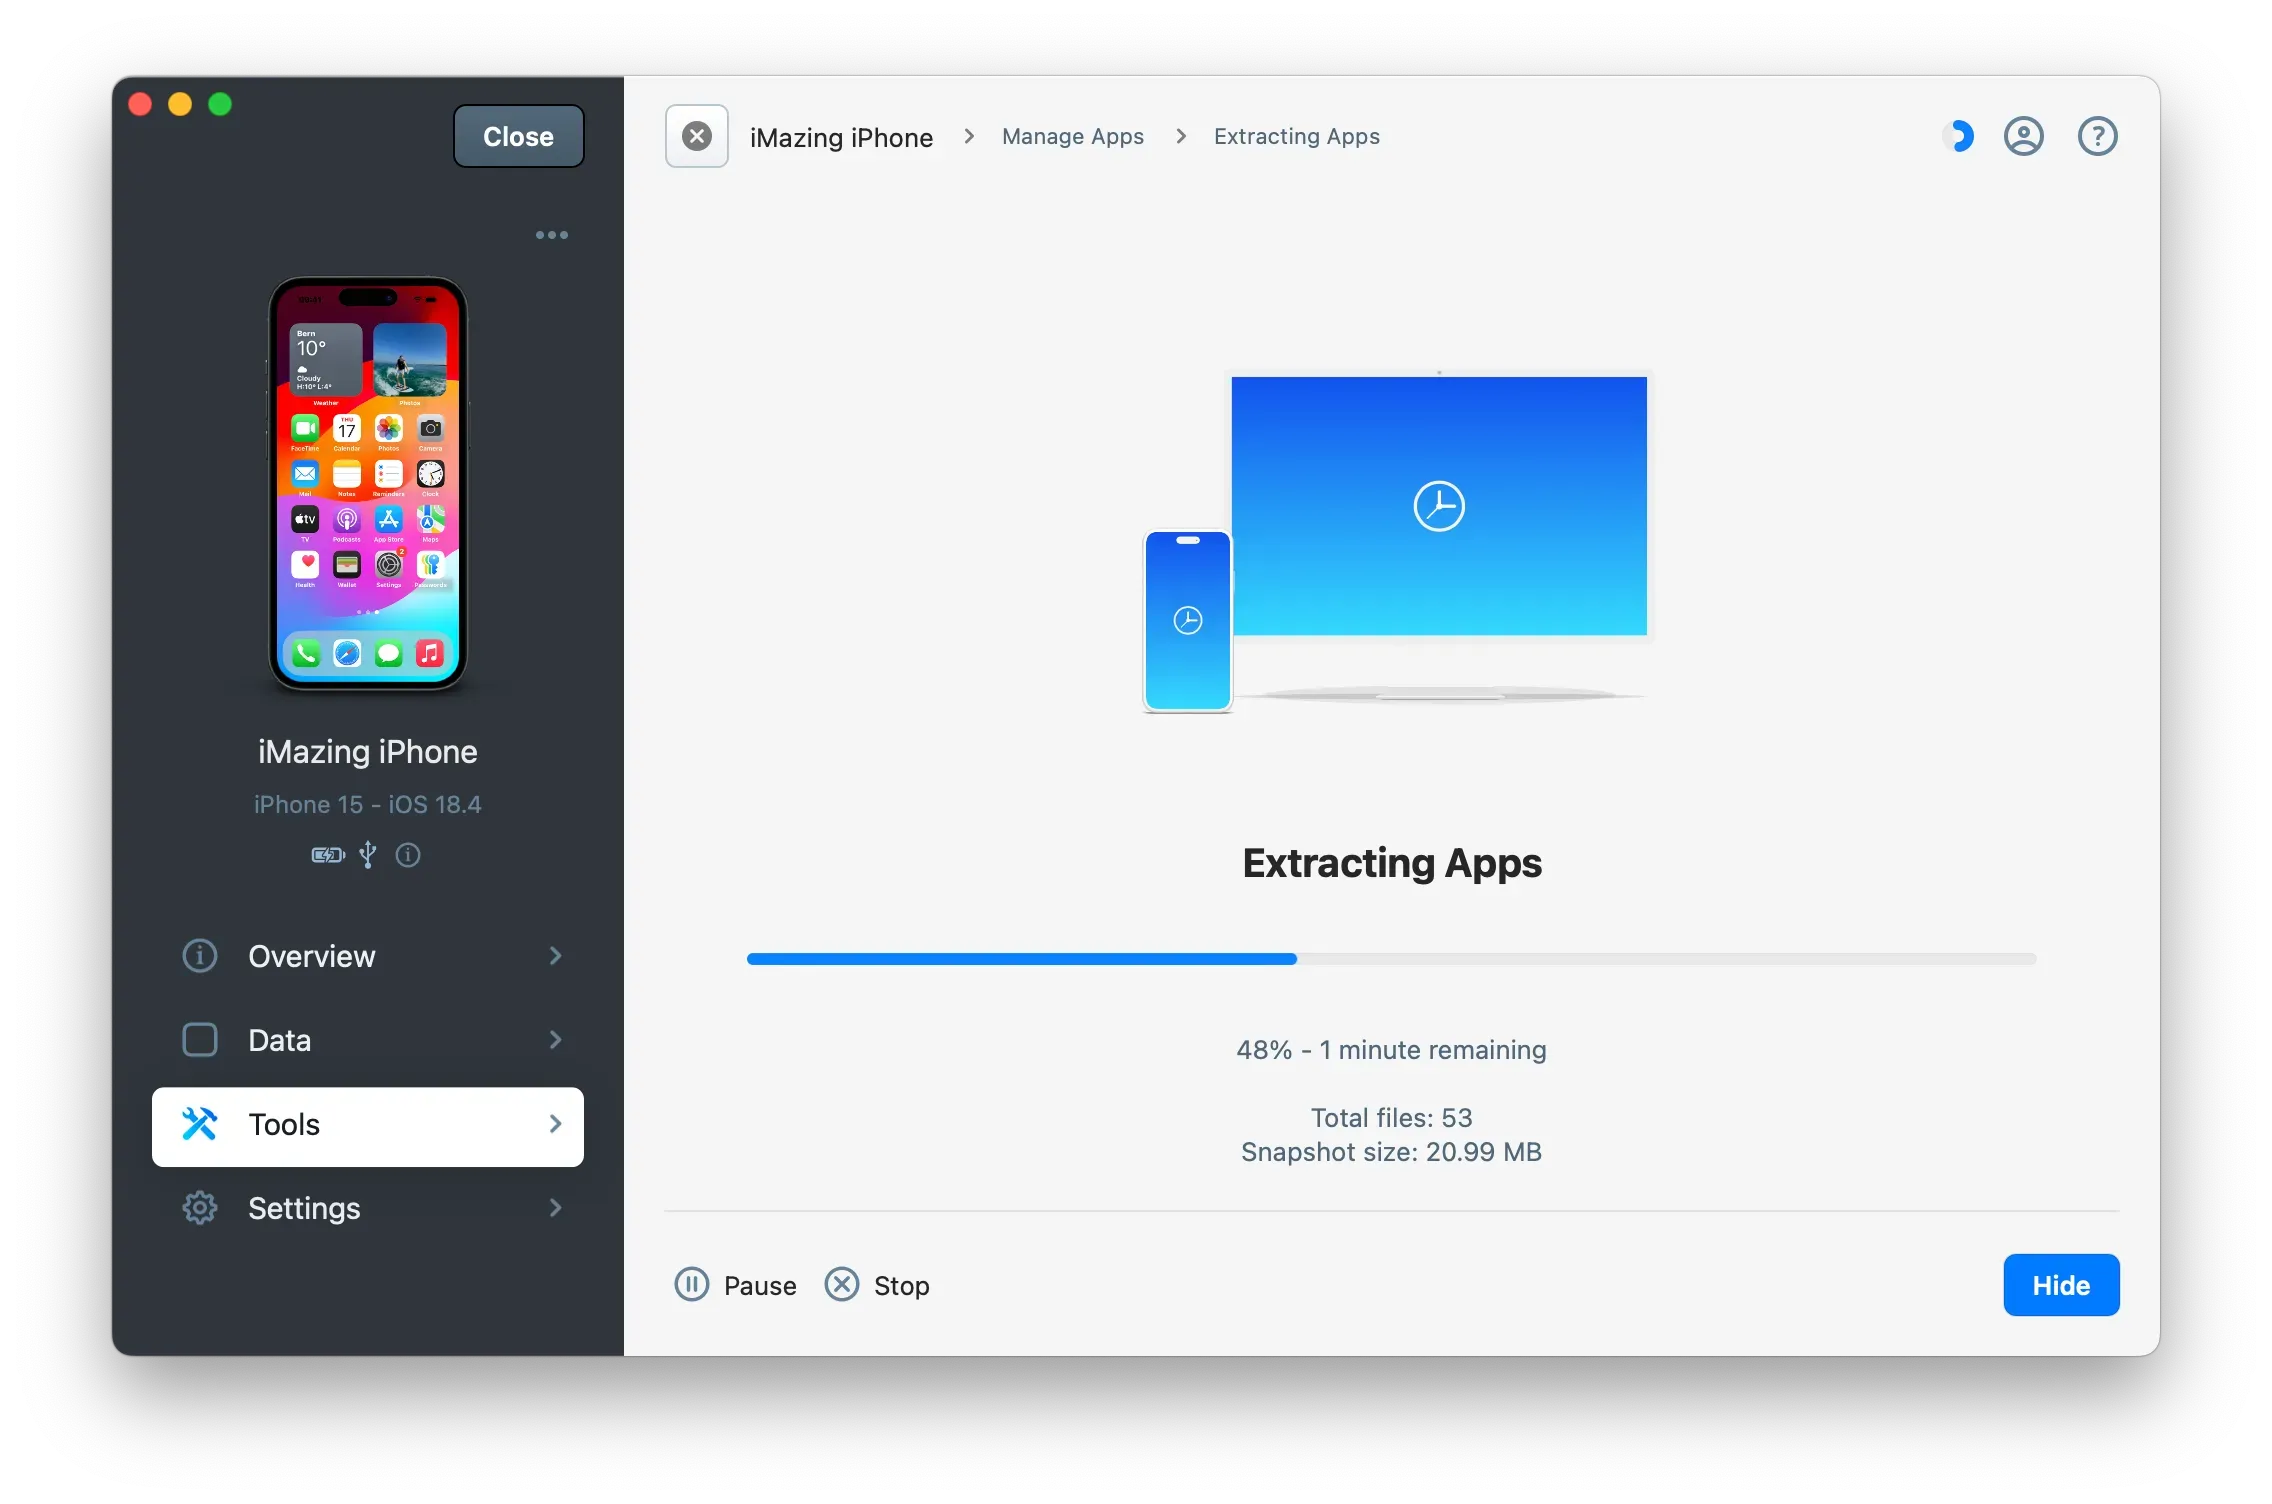Open the device options via ellipsis menu

552,234
